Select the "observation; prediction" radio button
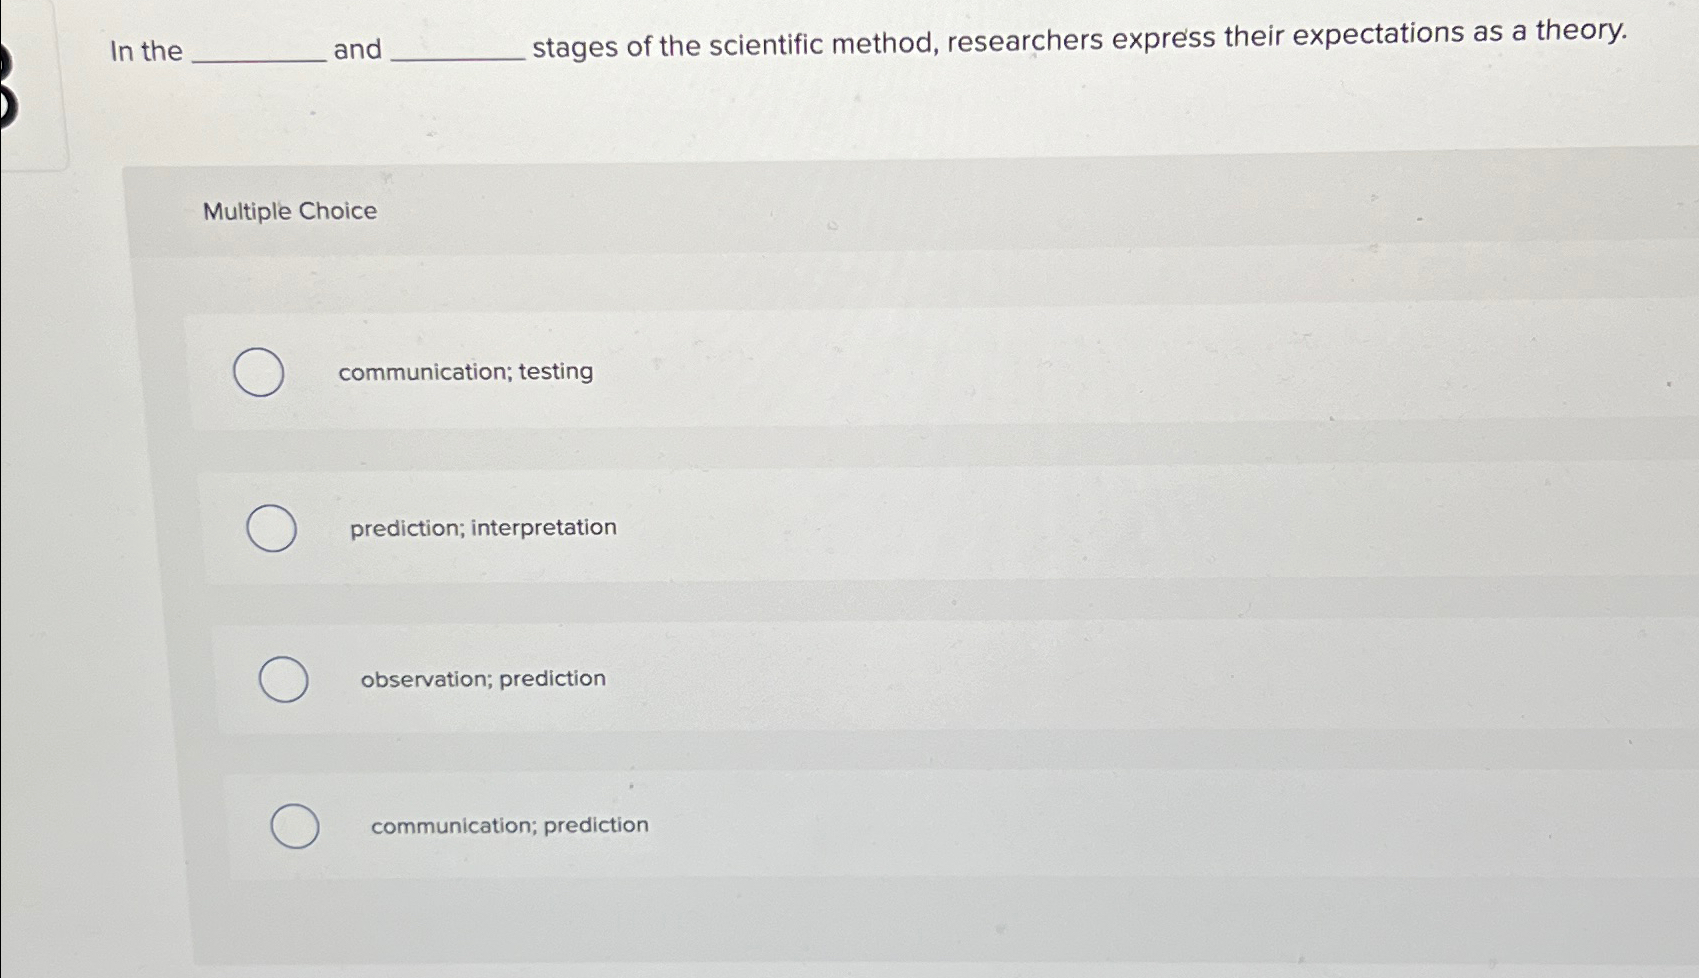Viewport: 1699px width, 978px height. [283, 678]
